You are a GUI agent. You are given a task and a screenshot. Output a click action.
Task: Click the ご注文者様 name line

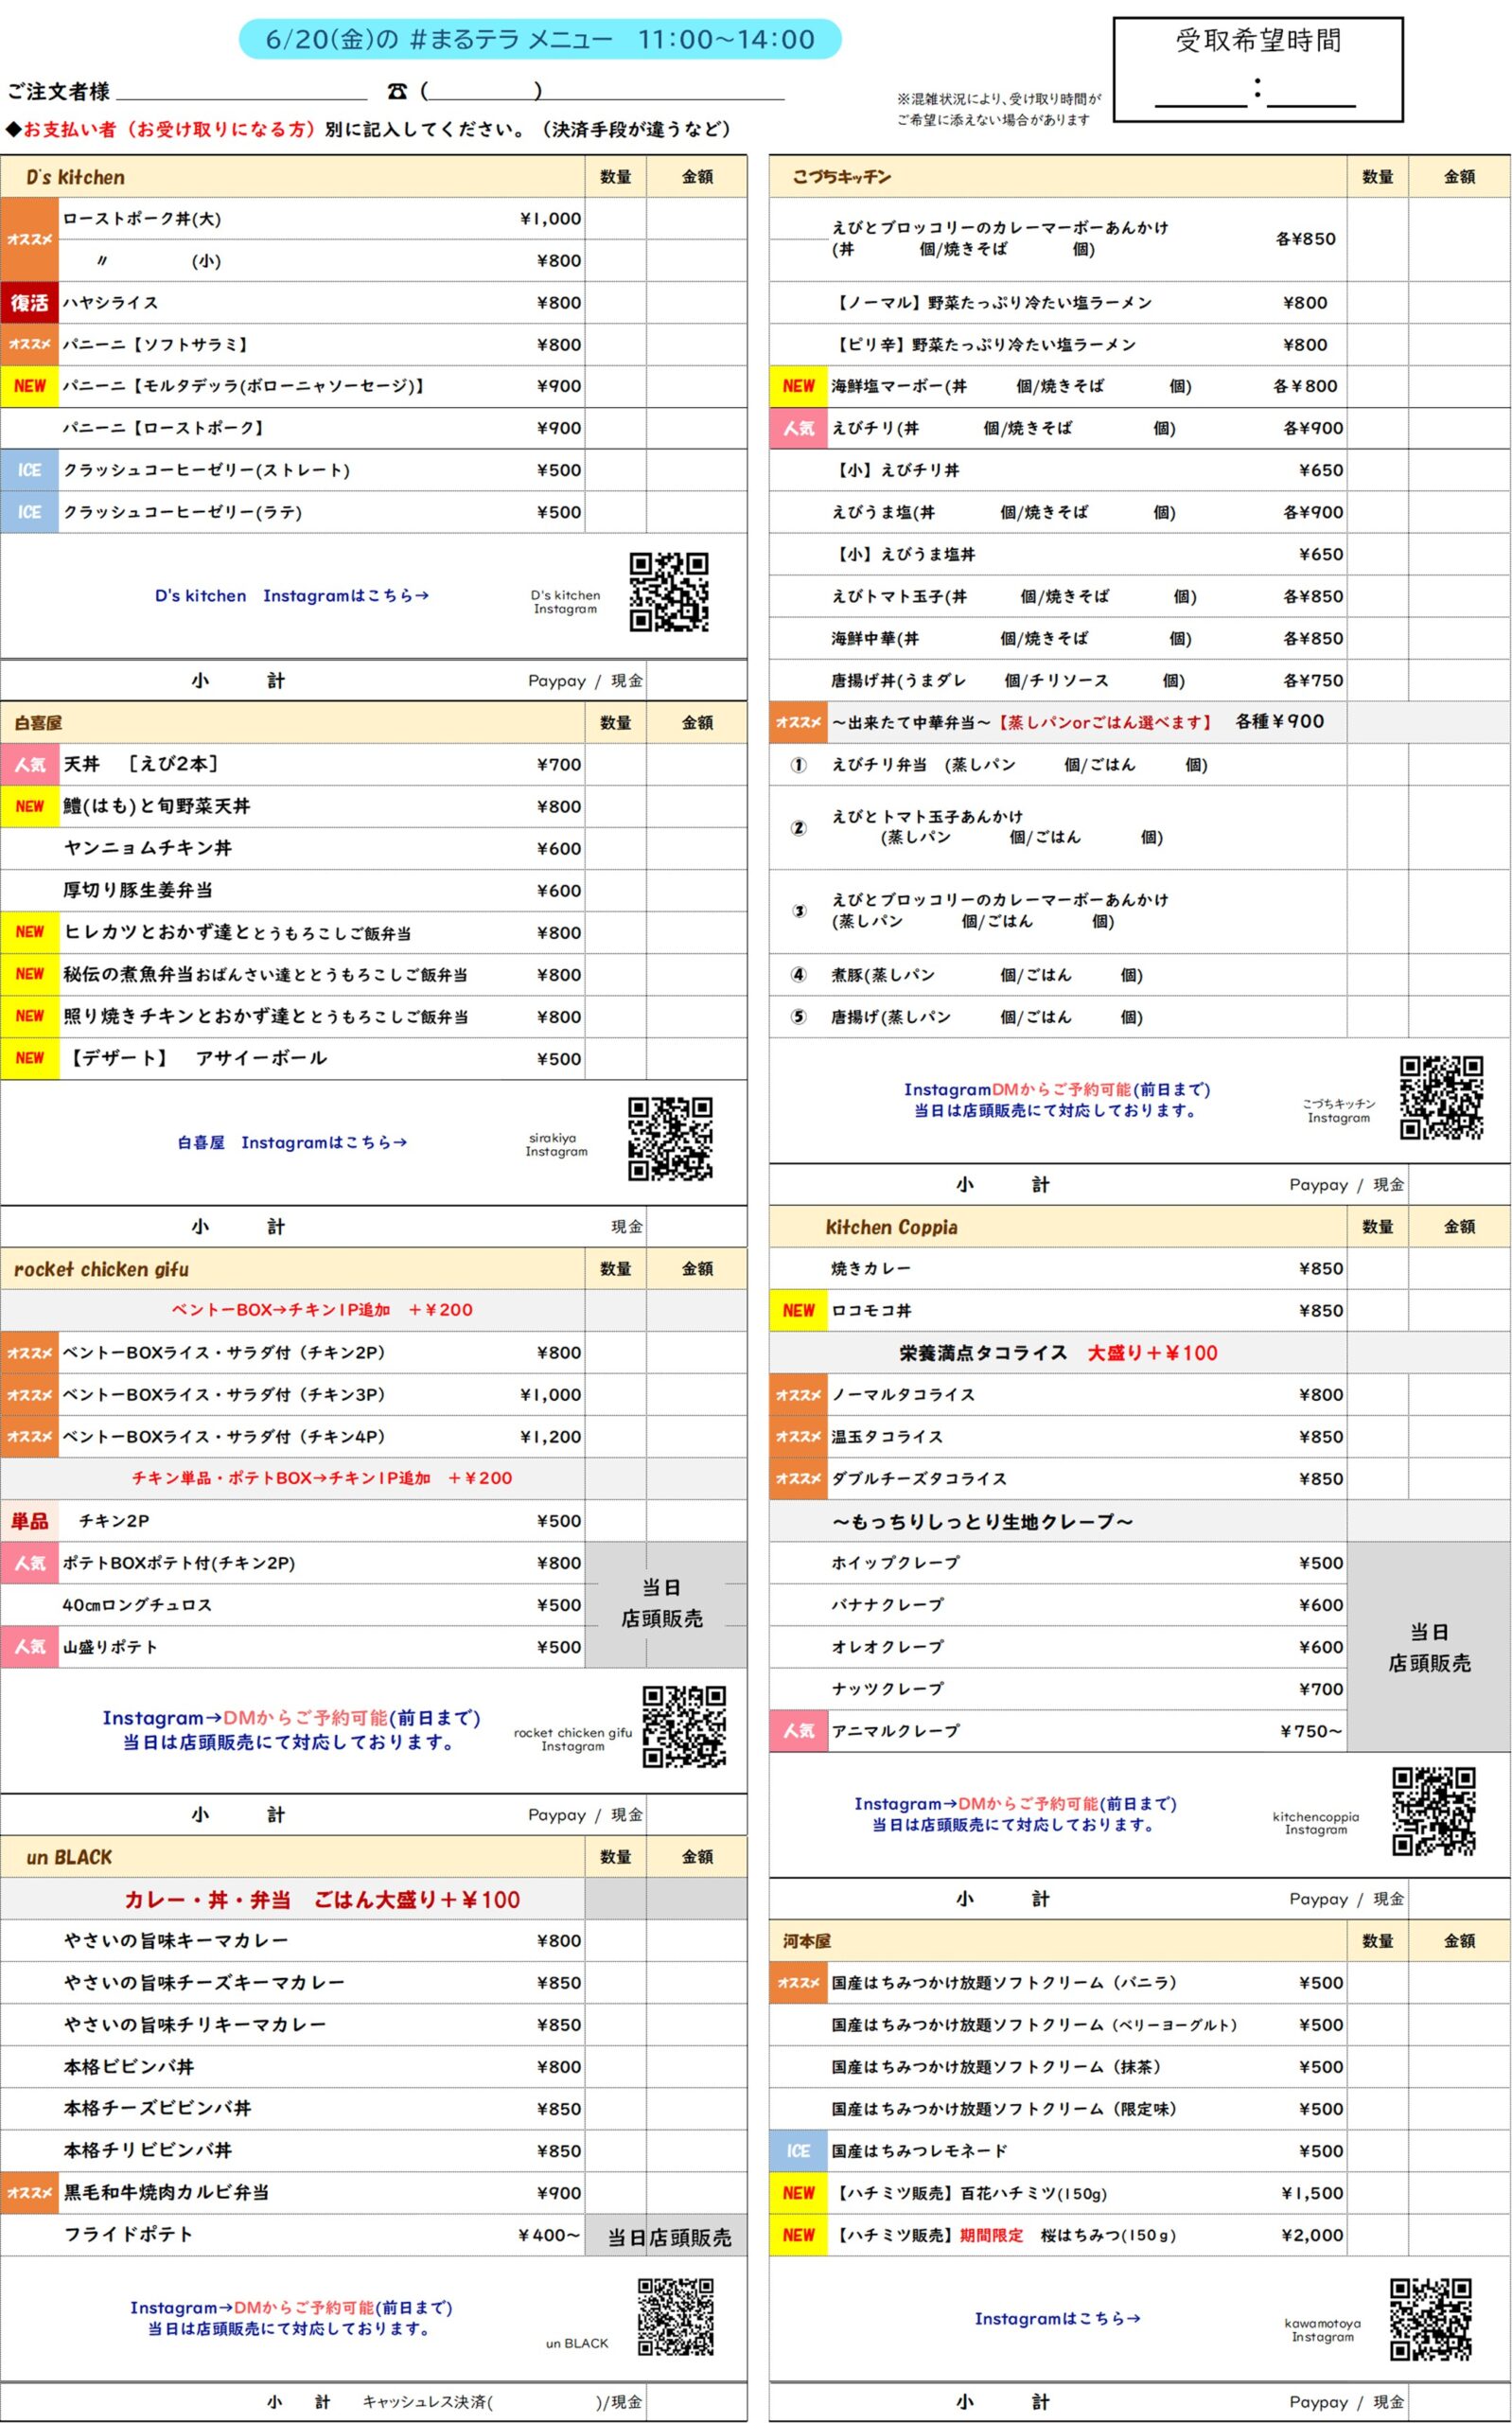tap(242, 91)
